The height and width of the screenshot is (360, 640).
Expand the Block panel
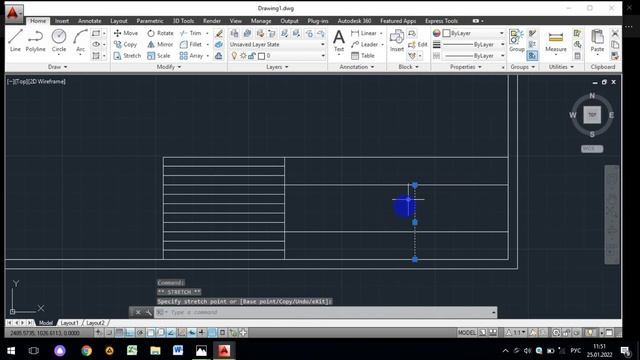pos(409,67)
